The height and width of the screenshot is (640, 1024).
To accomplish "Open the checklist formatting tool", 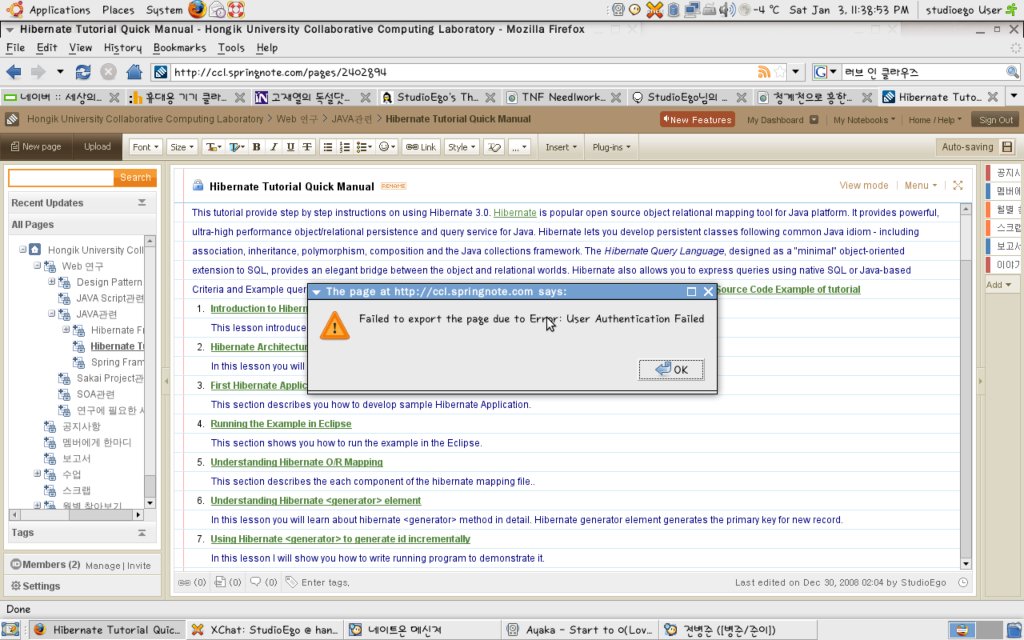I will point(364,147).
